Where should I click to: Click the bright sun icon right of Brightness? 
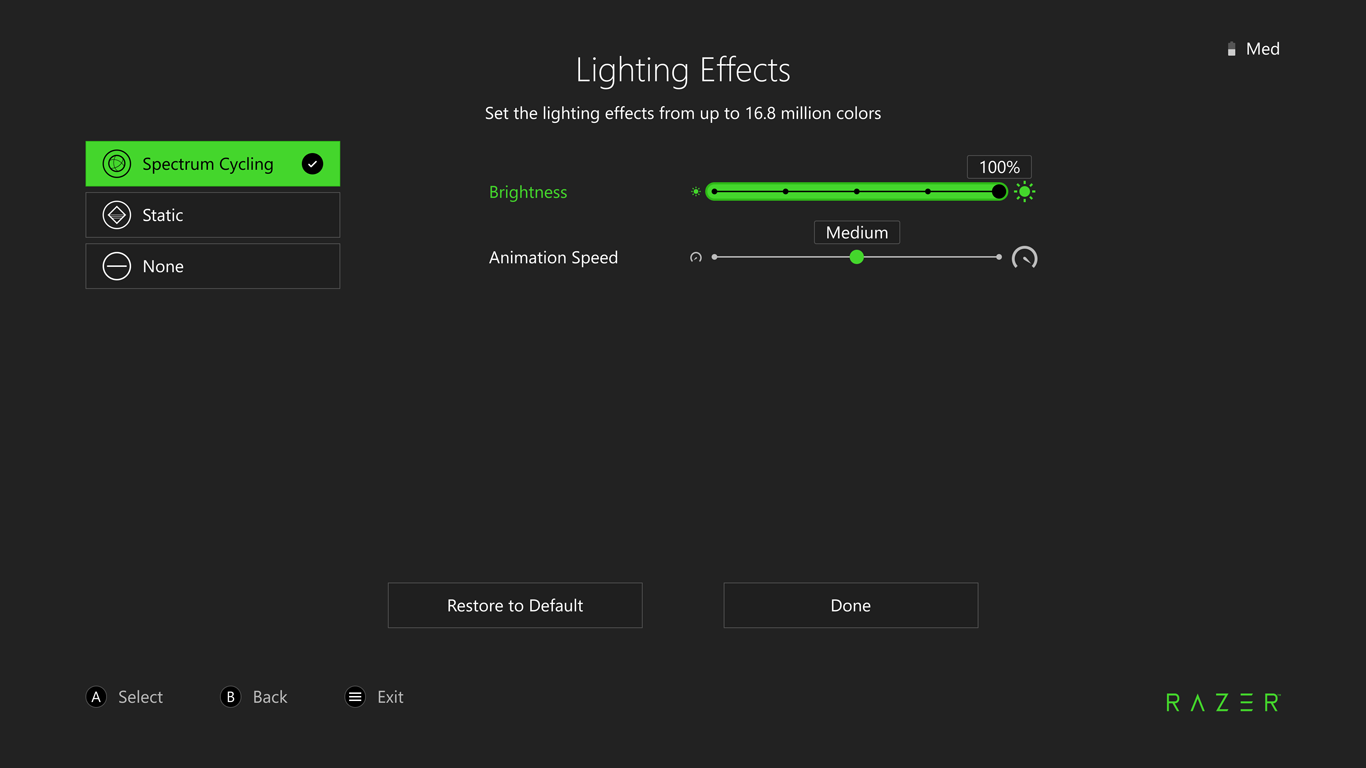tap(1024, 191)
